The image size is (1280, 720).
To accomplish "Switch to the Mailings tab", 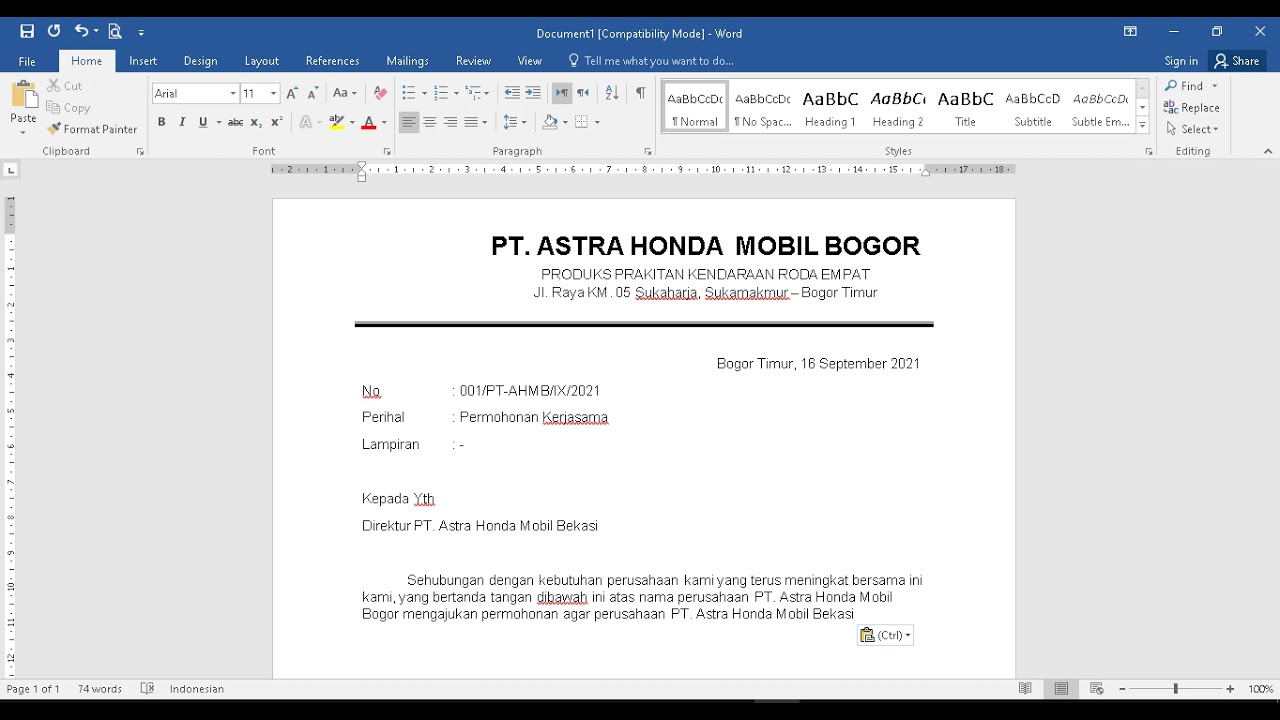I will pyautogui.click(x=407, y=61).
